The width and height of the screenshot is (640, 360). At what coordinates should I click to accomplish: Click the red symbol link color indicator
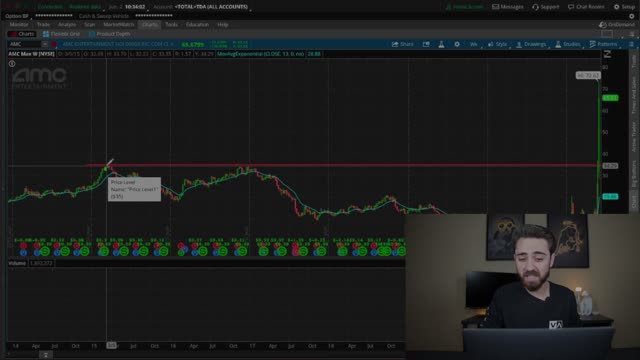pos(54,44)
